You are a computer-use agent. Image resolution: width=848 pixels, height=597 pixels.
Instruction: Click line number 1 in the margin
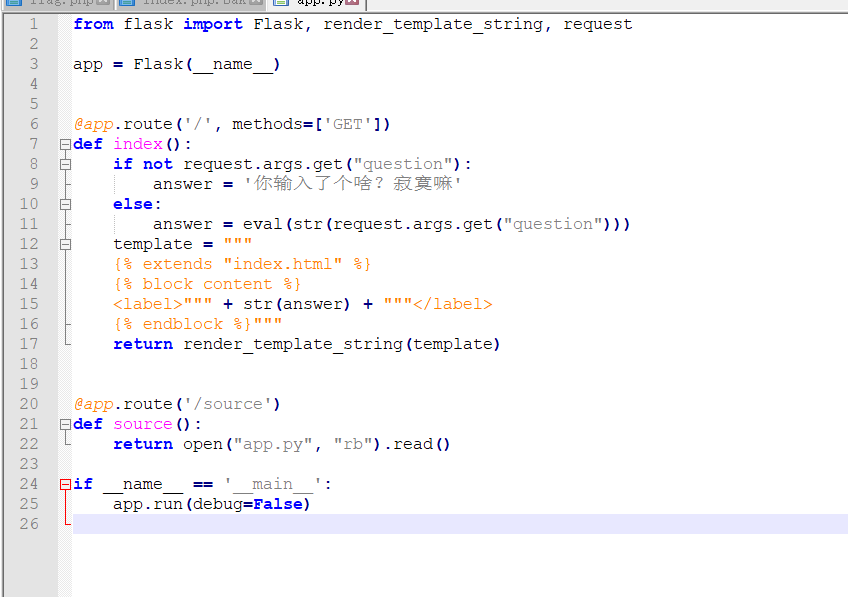(x=34, y=24)
